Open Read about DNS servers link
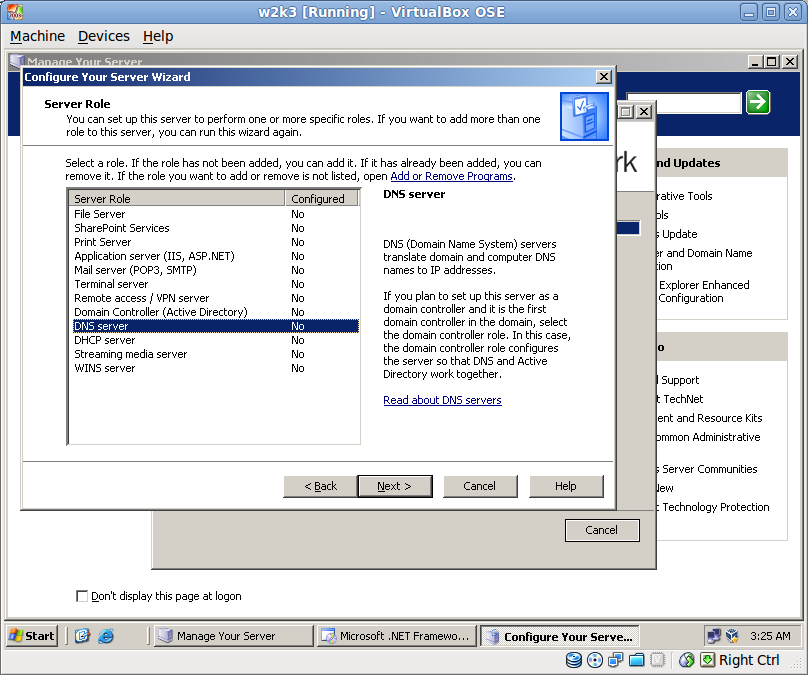 pyautogui.click(x=442, y=400)
